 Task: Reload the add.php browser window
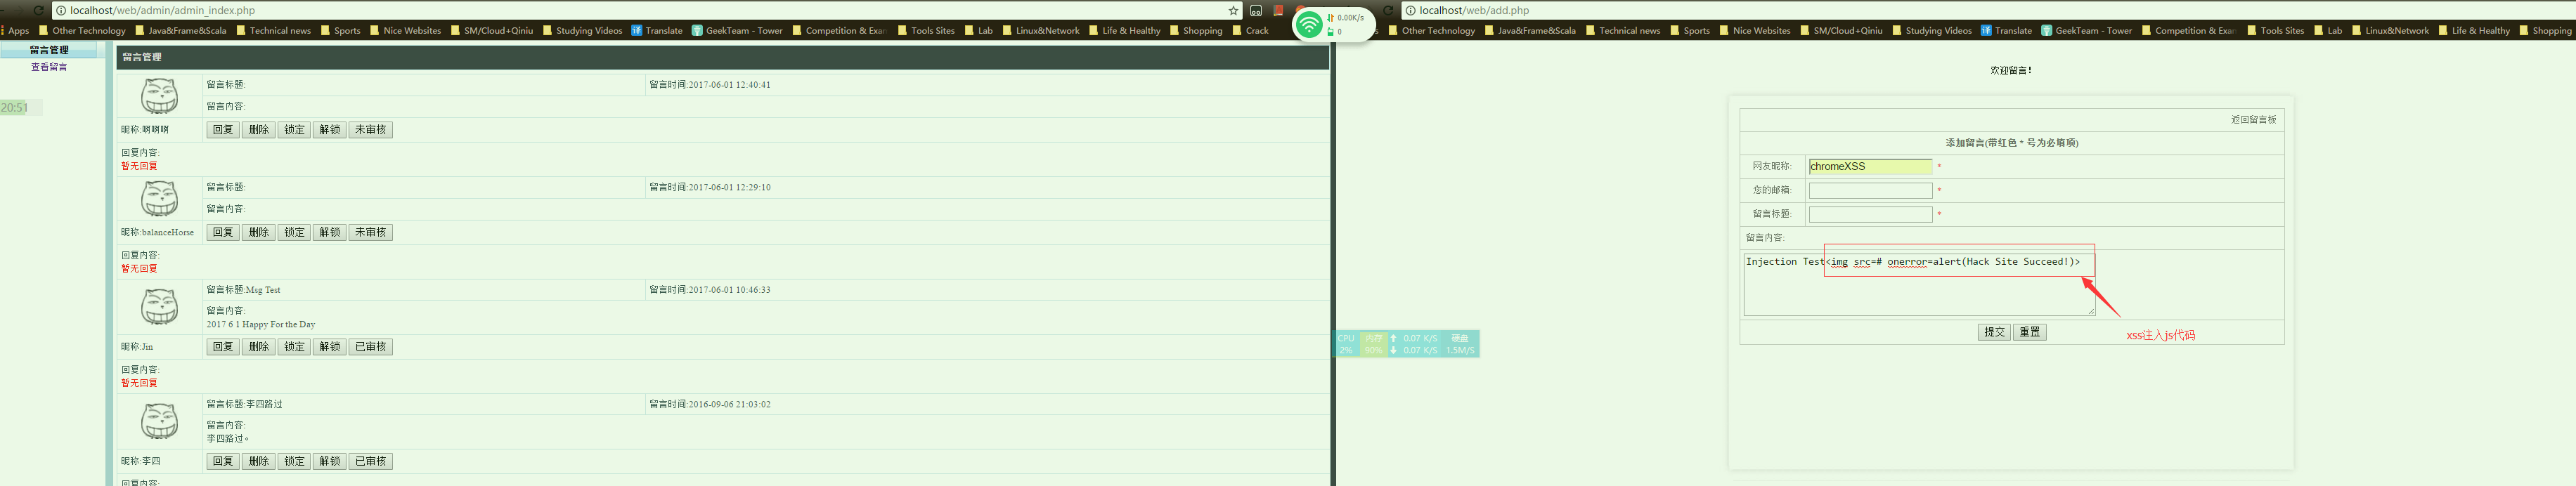1388,11
